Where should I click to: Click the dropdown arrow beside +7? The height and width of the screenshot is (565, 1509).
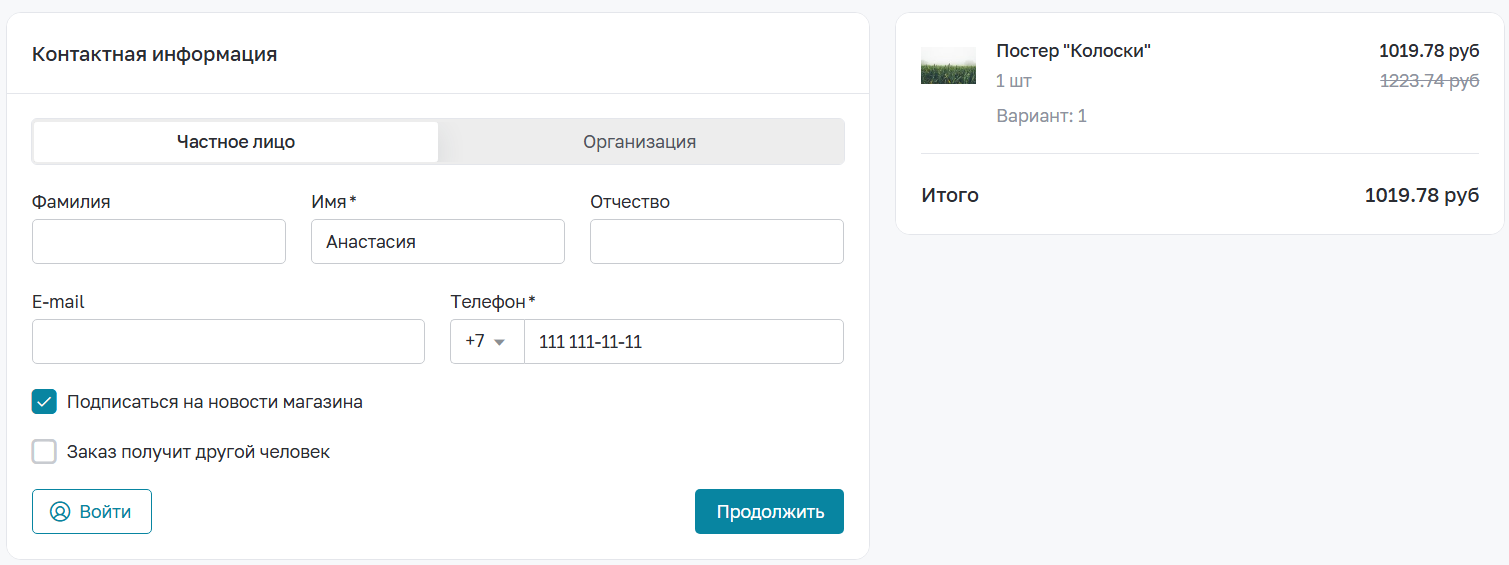[500, 342]
